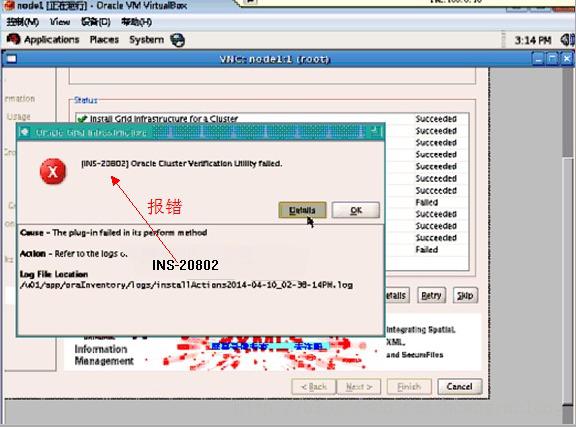Cancel the Grid Infrastructure installer
The image size is (576, 427).
pyautogui.click(x=459, y=387)
